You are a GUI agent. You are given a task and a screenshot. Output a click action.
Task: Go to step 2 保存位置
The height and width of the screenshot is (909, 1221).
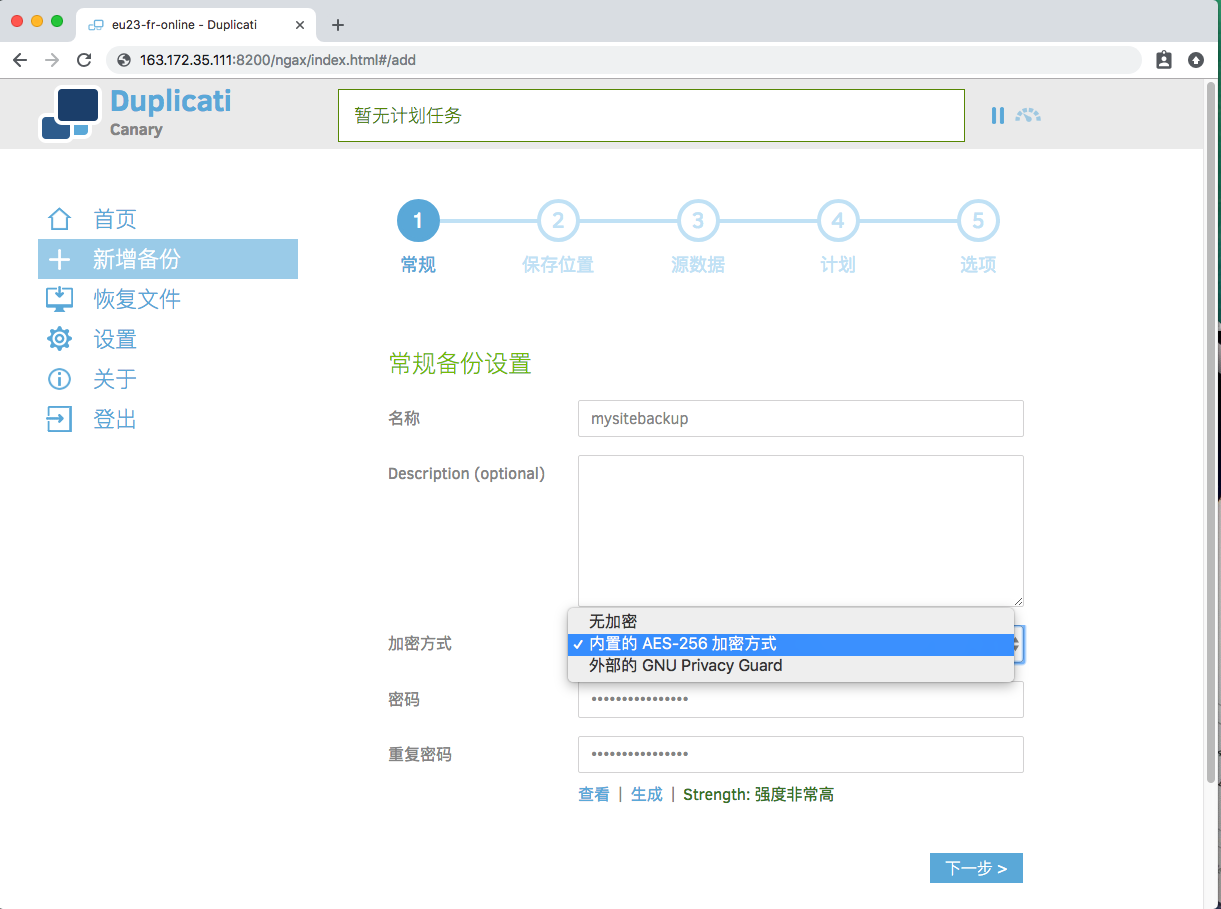558,222
